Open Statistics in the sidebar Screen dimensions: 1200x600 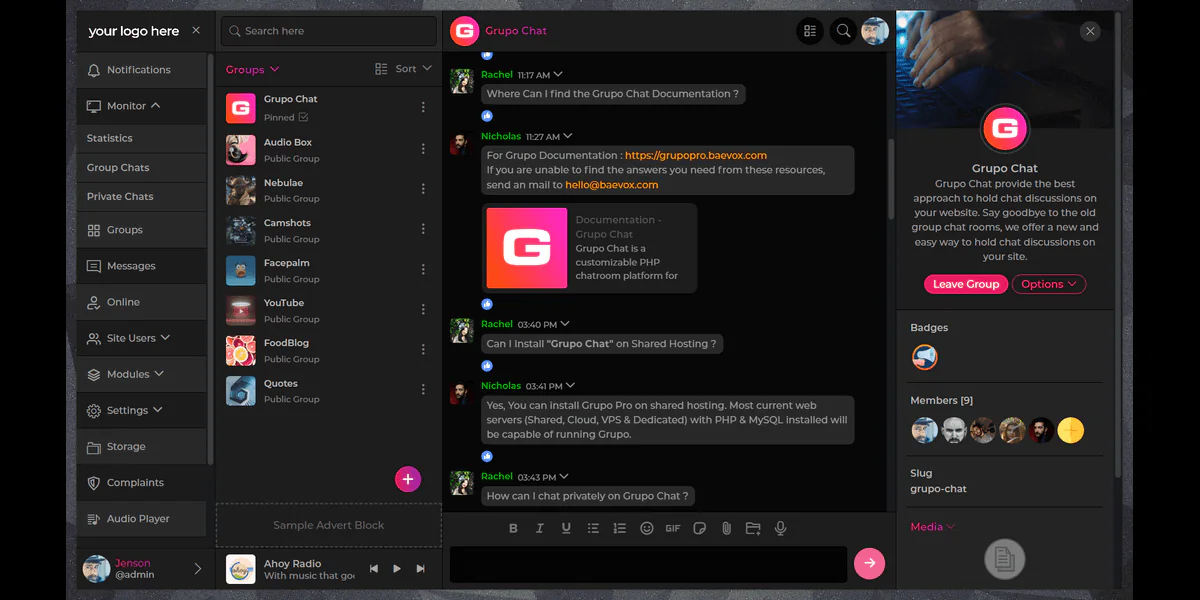141,138
